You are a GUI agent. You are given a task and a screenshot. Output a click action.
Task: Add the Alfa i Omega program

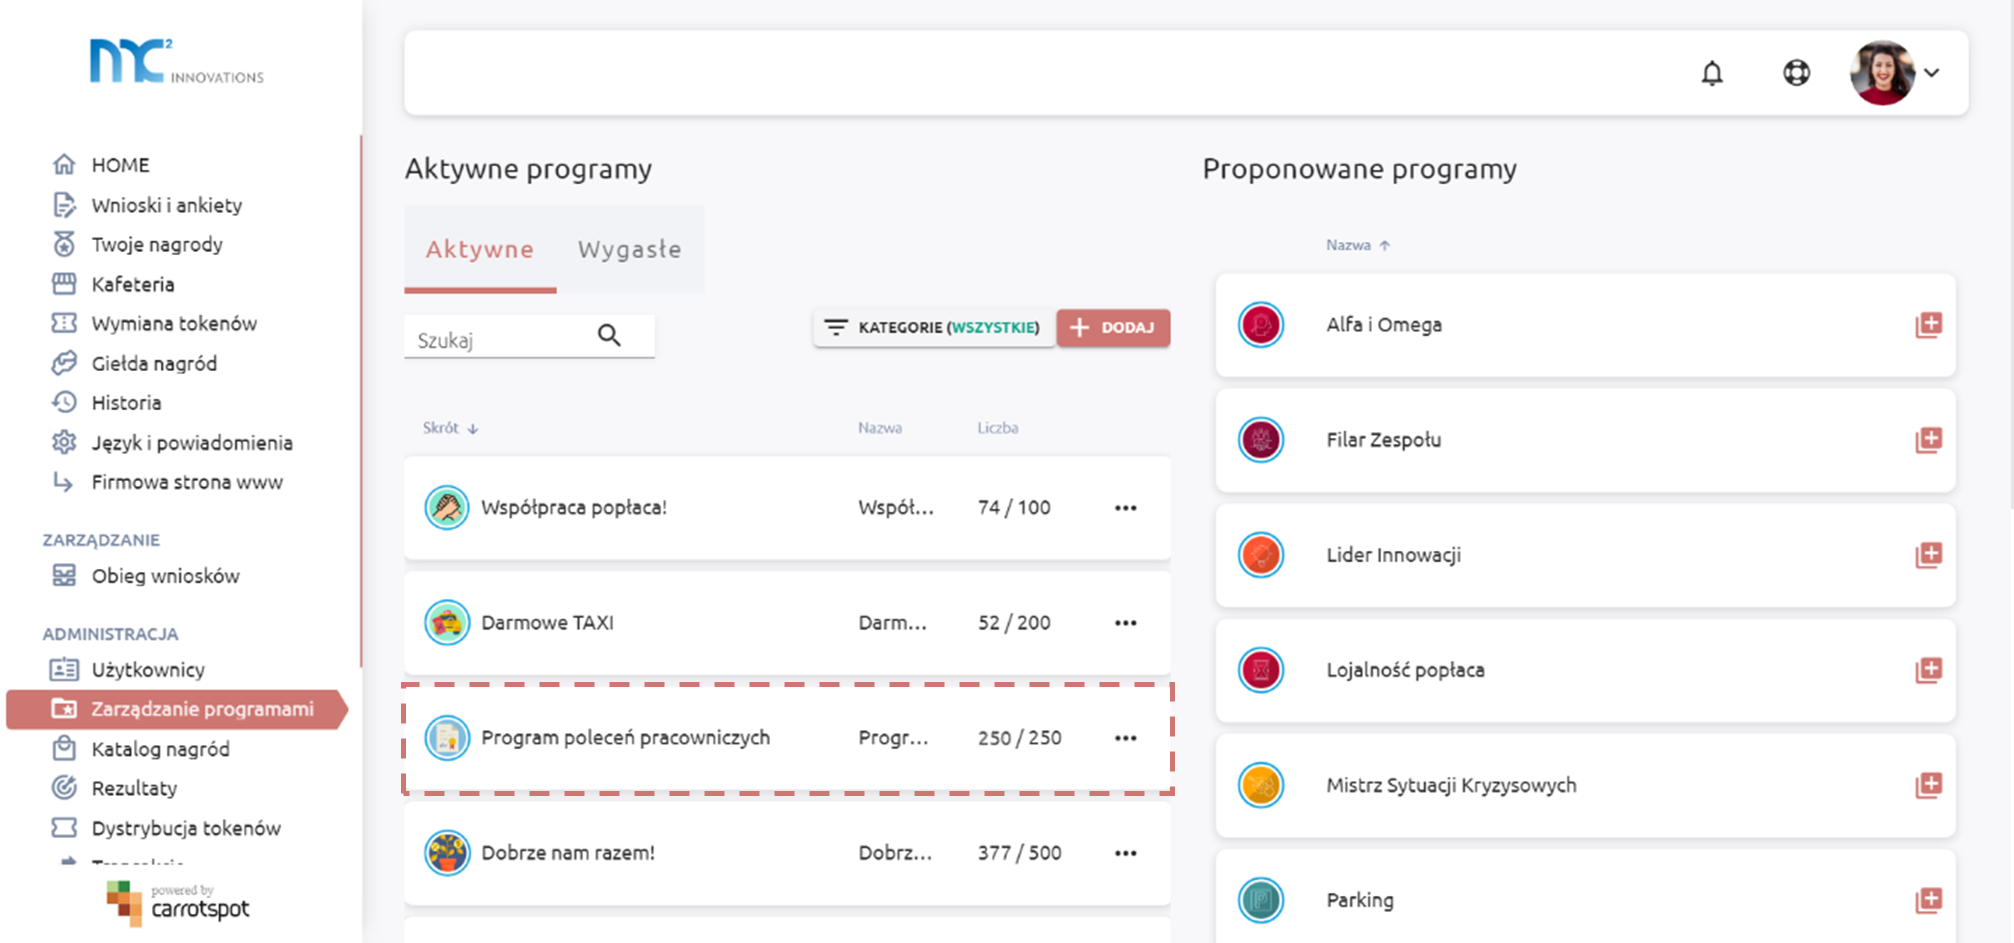(x=1928, y=325)
